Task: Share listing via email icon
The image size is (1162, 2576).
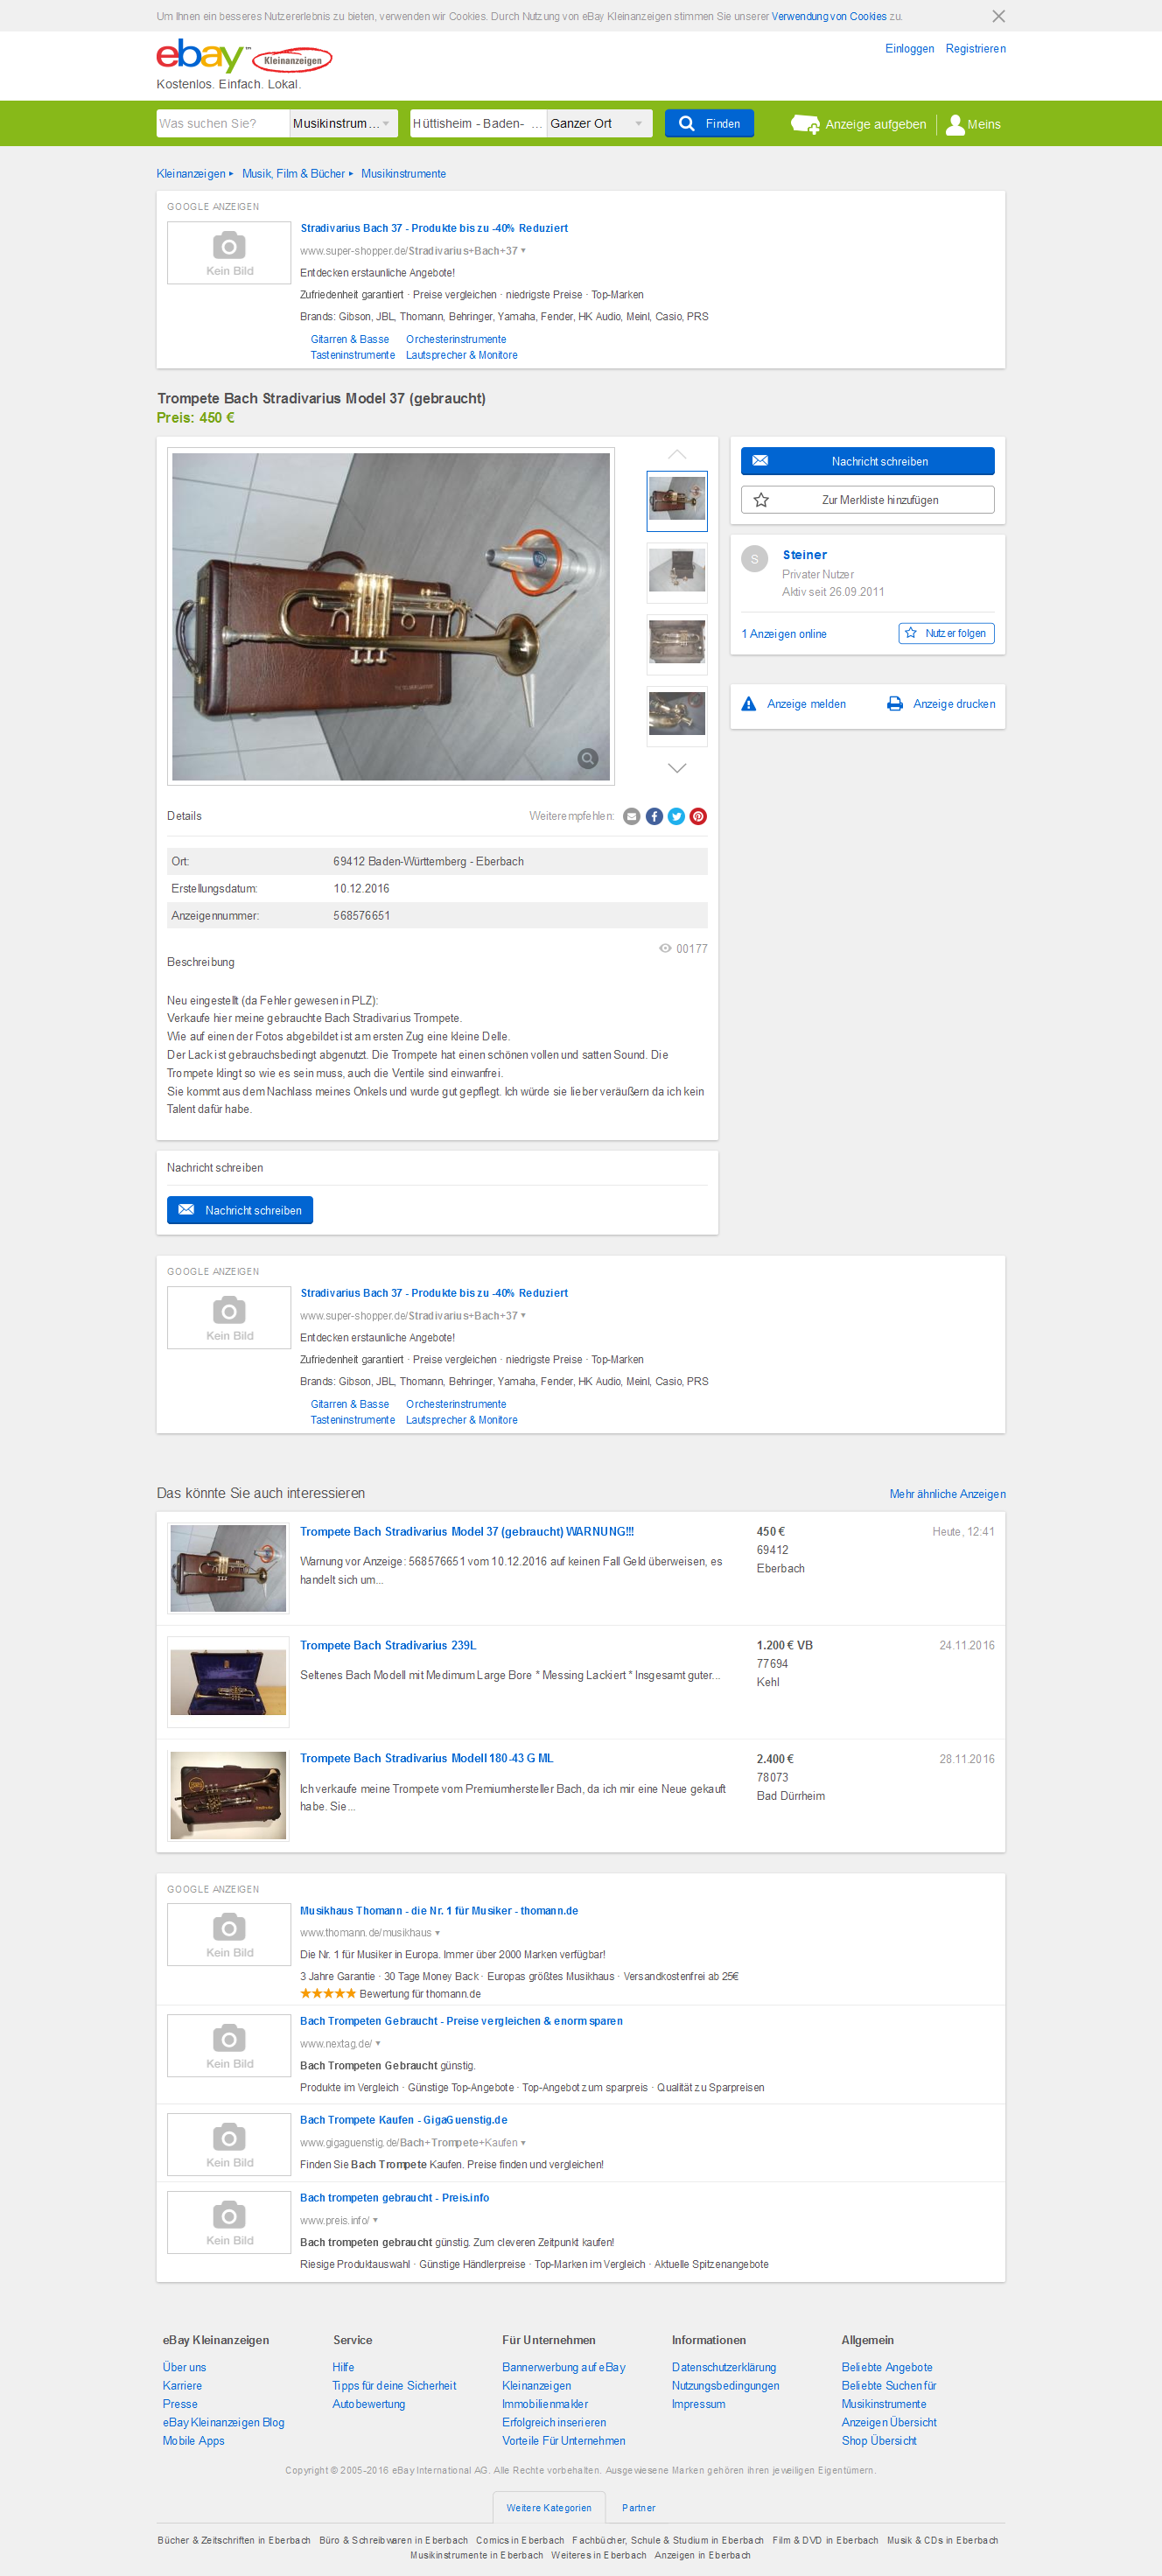Action: click(x=631, y=816)
